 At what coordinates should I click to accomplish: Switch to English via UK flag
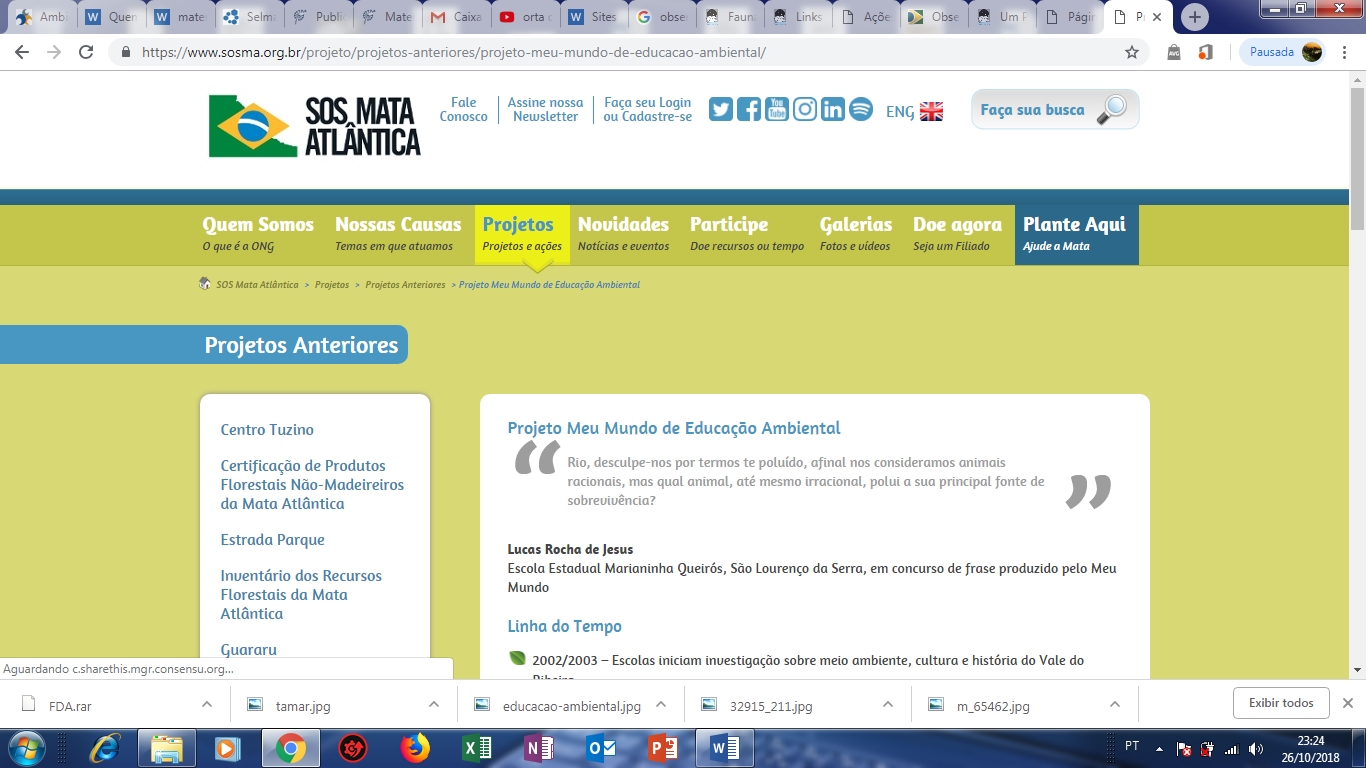coord(930,112)
